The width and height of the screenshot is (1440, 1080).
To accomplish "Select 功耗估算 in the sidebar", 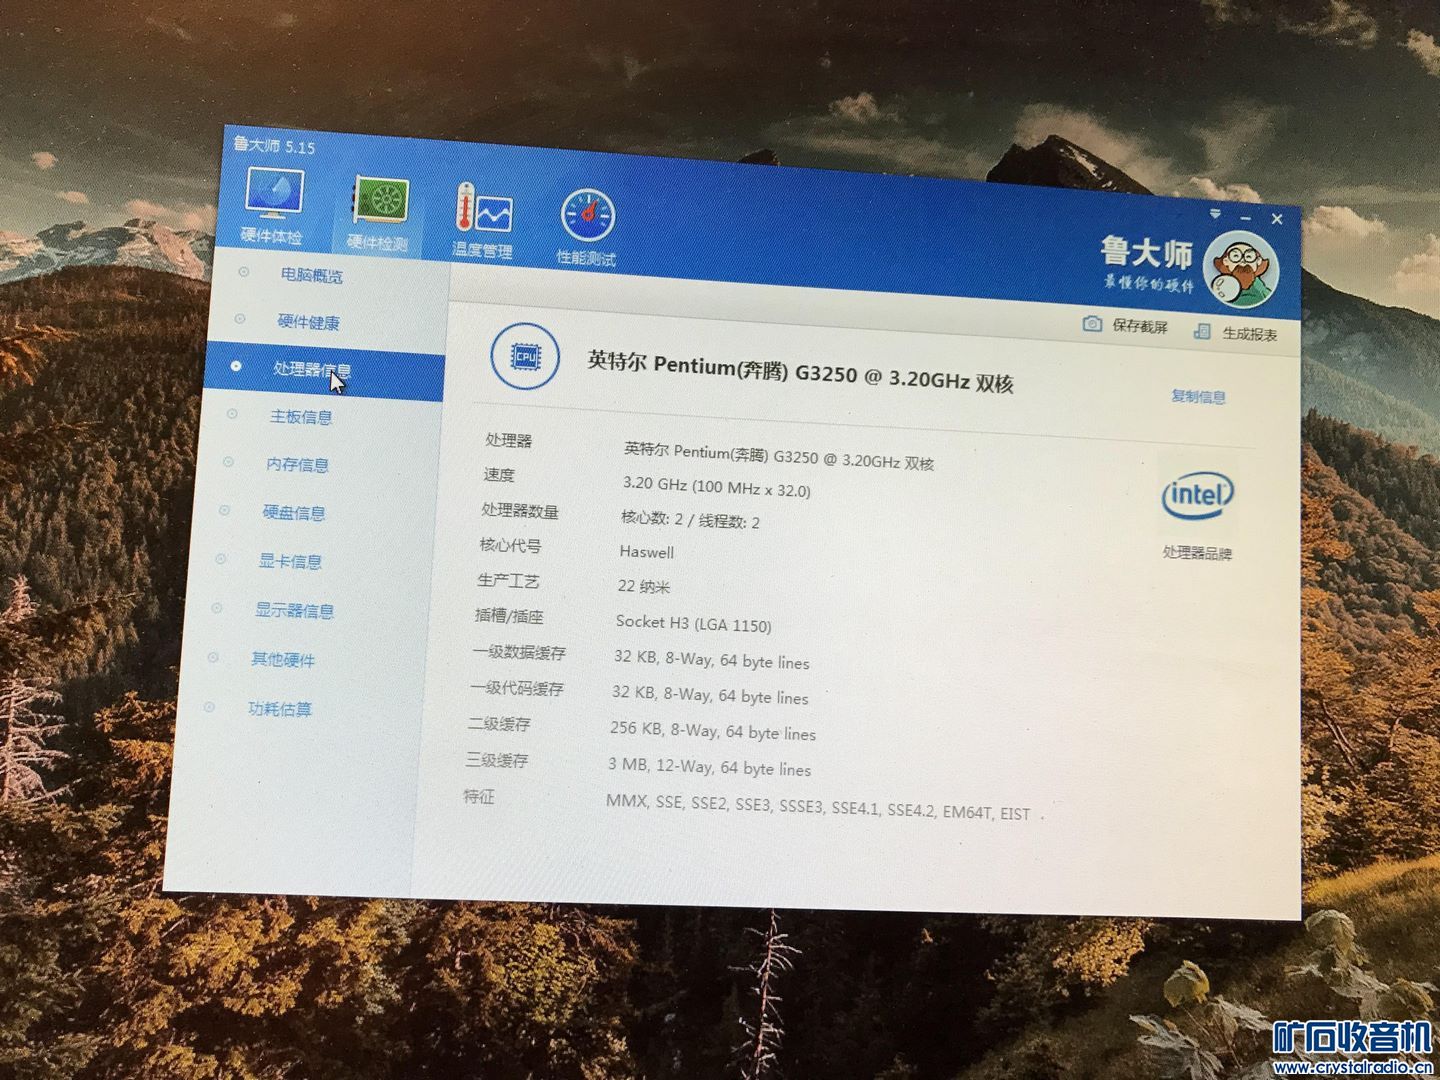I will click(280, 709).
